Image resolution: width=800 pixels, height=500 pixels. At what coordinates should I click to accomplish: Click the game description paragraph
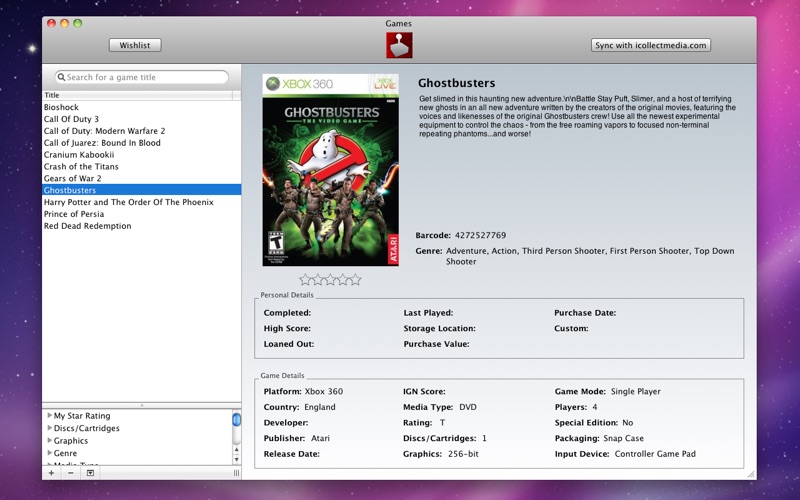point(578,116)
